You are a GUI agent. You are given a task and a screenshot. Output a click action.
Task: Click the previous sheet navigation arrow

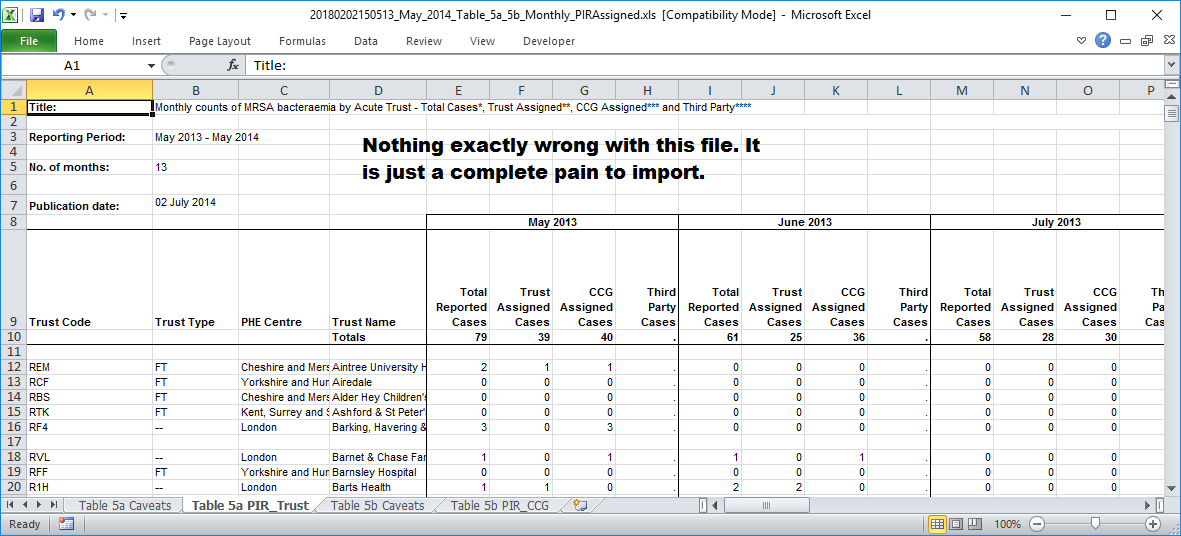24,504
